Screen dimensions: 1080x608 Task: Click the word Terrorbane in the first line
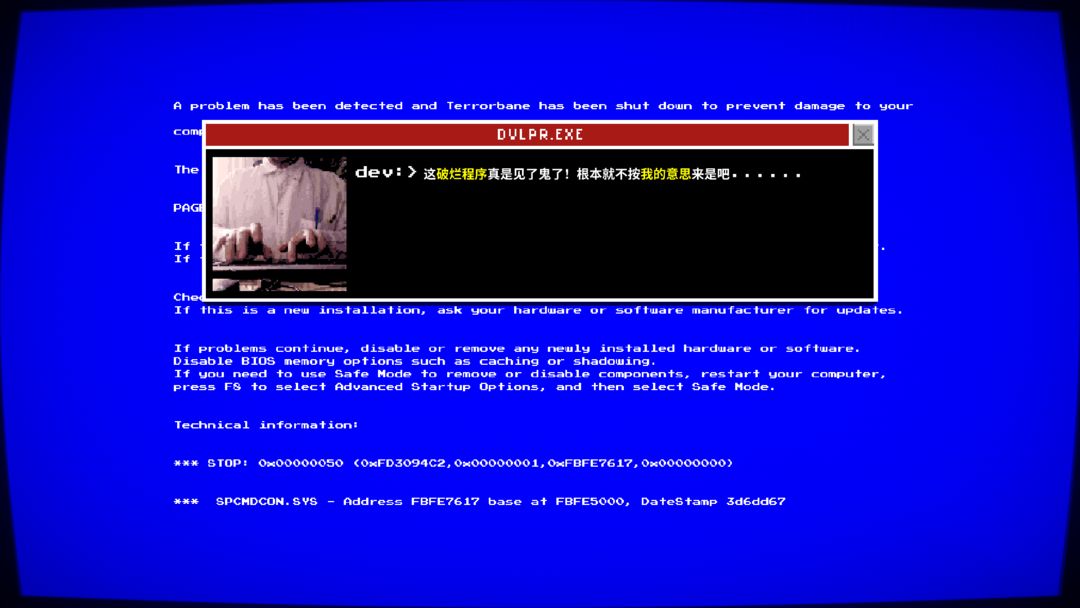coord(488,105)
